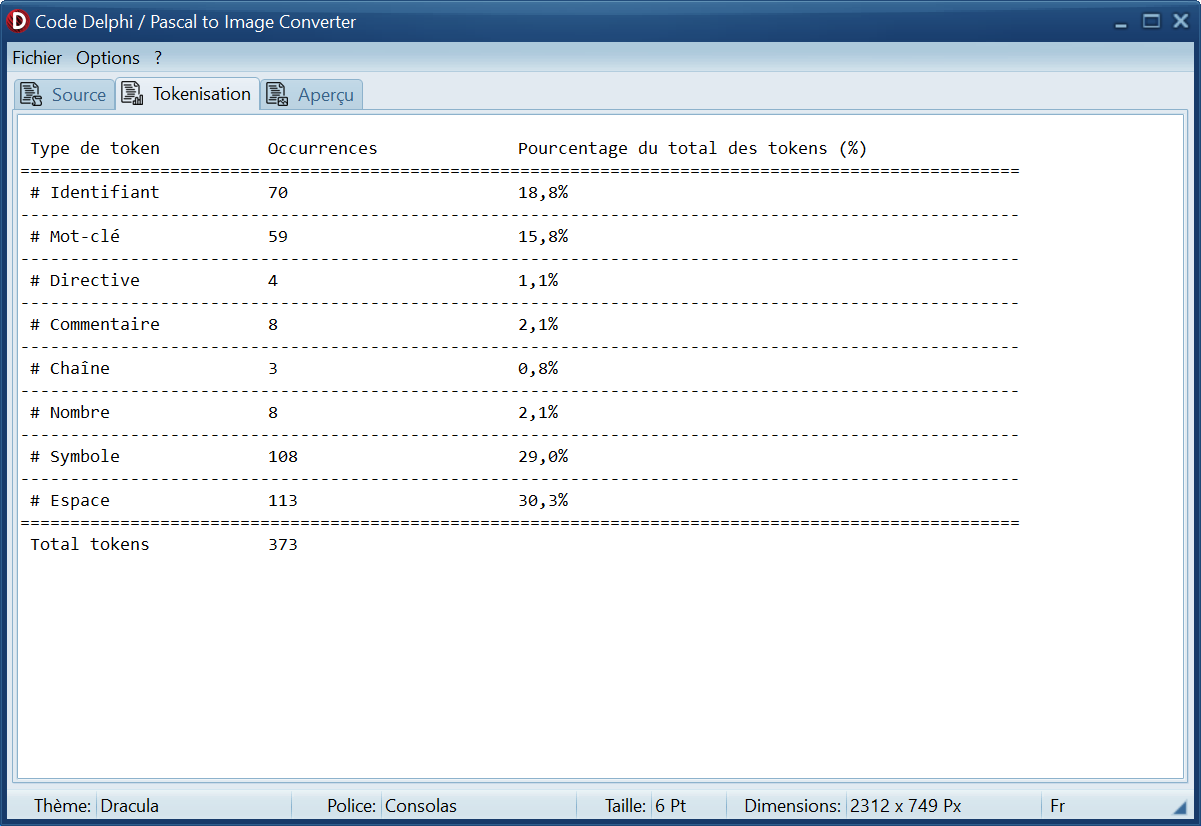Open the ? help menu
Screen dimensions: 1201x826
[x=158, y=58]
